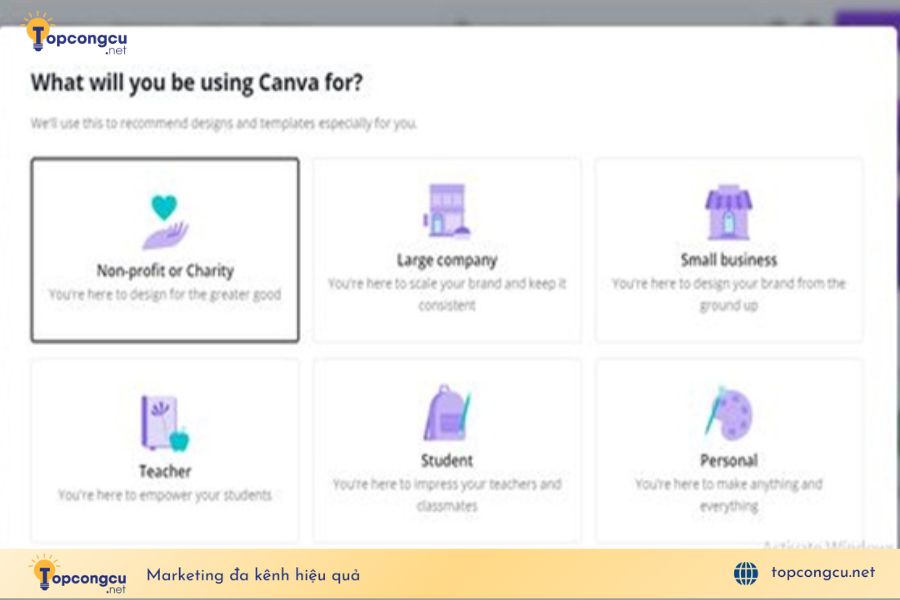Select the Teacher option label
The image size is (900, 600).
165,471
